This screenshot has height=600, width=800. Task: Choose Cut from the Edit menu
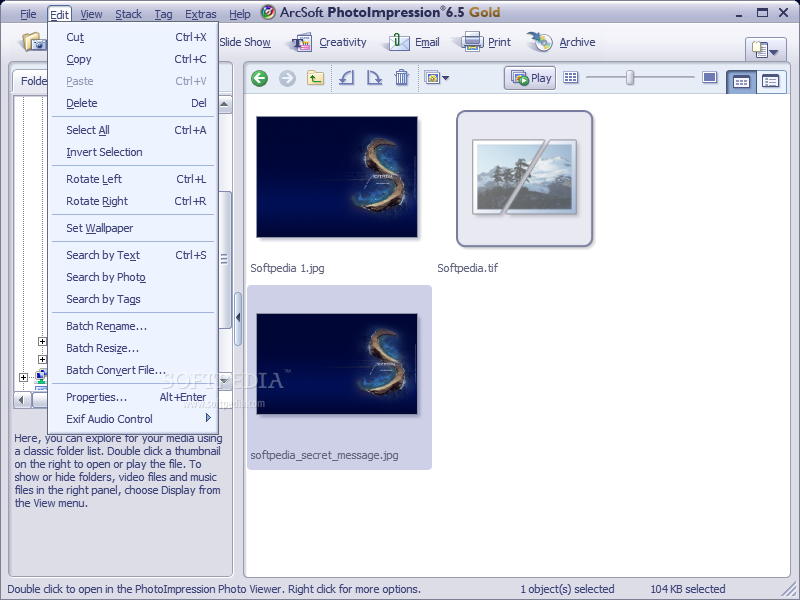click(x=134, y=37)
